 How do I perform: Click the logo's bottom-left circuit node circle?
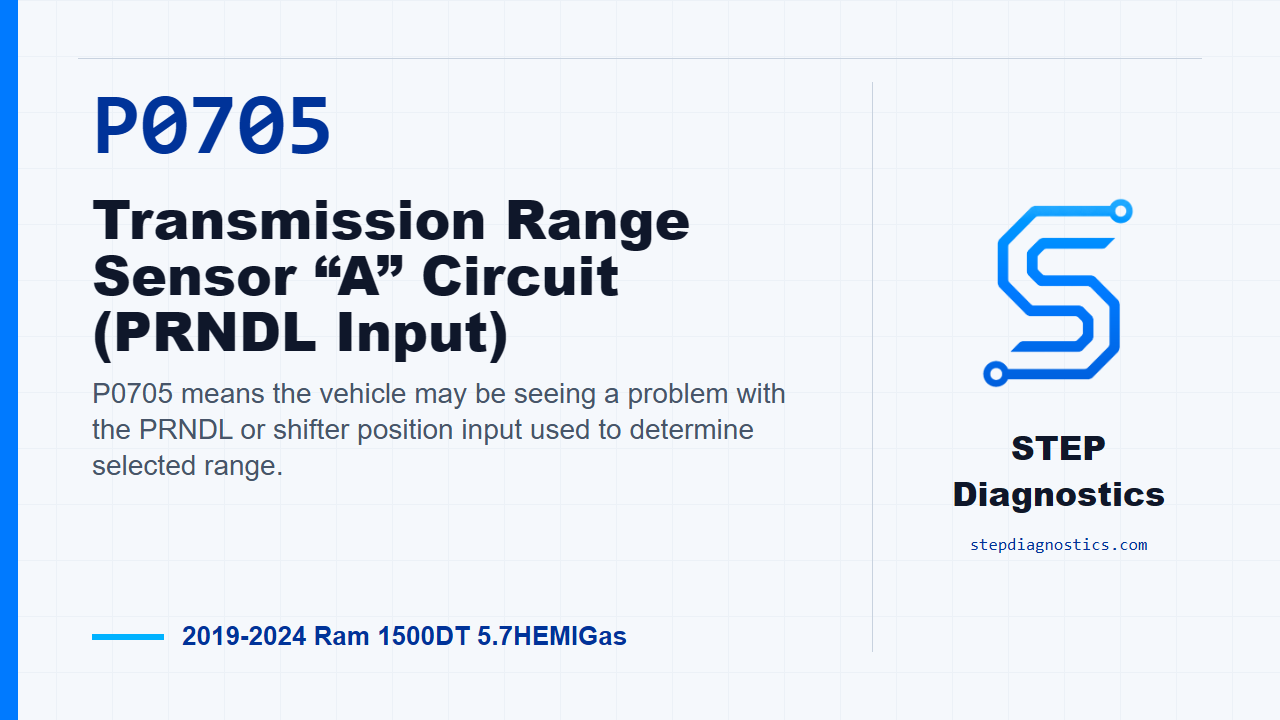(x=994, y=375)
